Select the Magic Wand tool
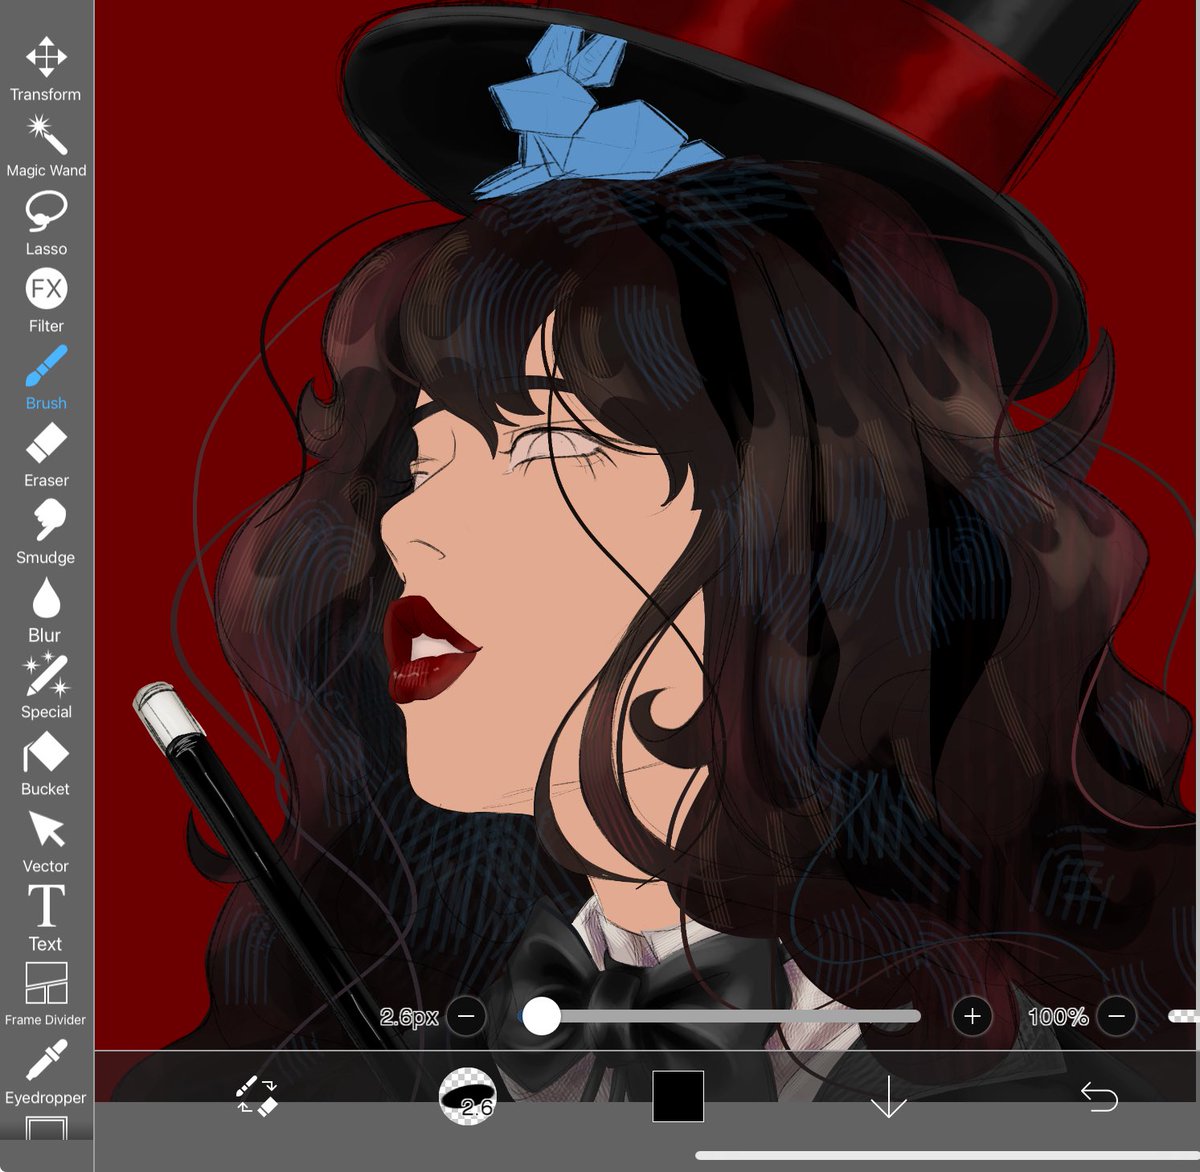 (x=46, y=147)
